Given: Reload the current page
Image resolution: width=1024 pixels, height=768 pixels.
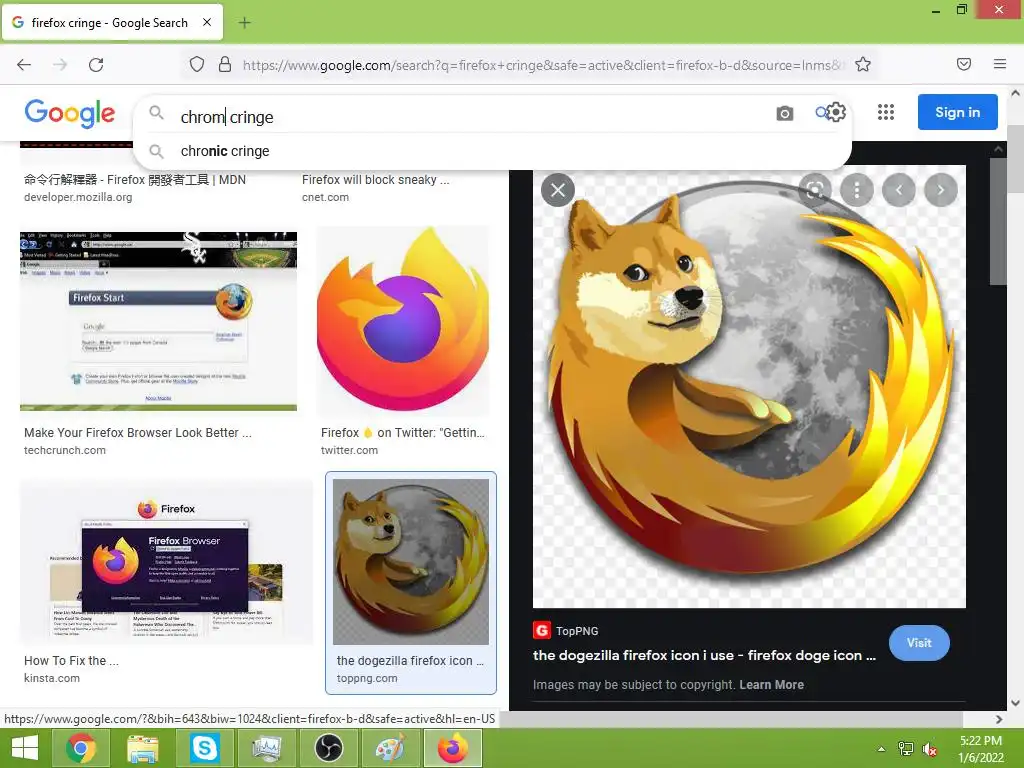Looking at the screenshot, I should coord(96,65).
